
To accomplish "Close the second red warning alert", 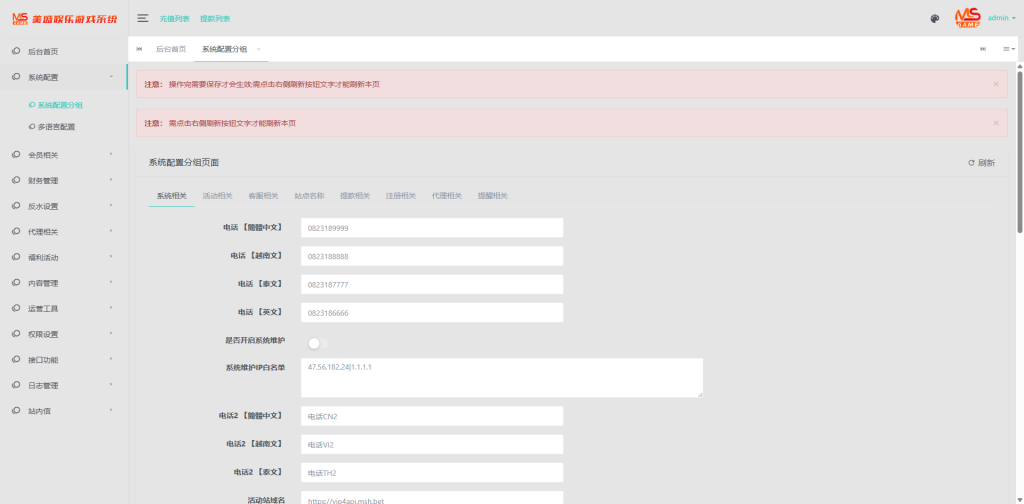I will click(995, 123).
